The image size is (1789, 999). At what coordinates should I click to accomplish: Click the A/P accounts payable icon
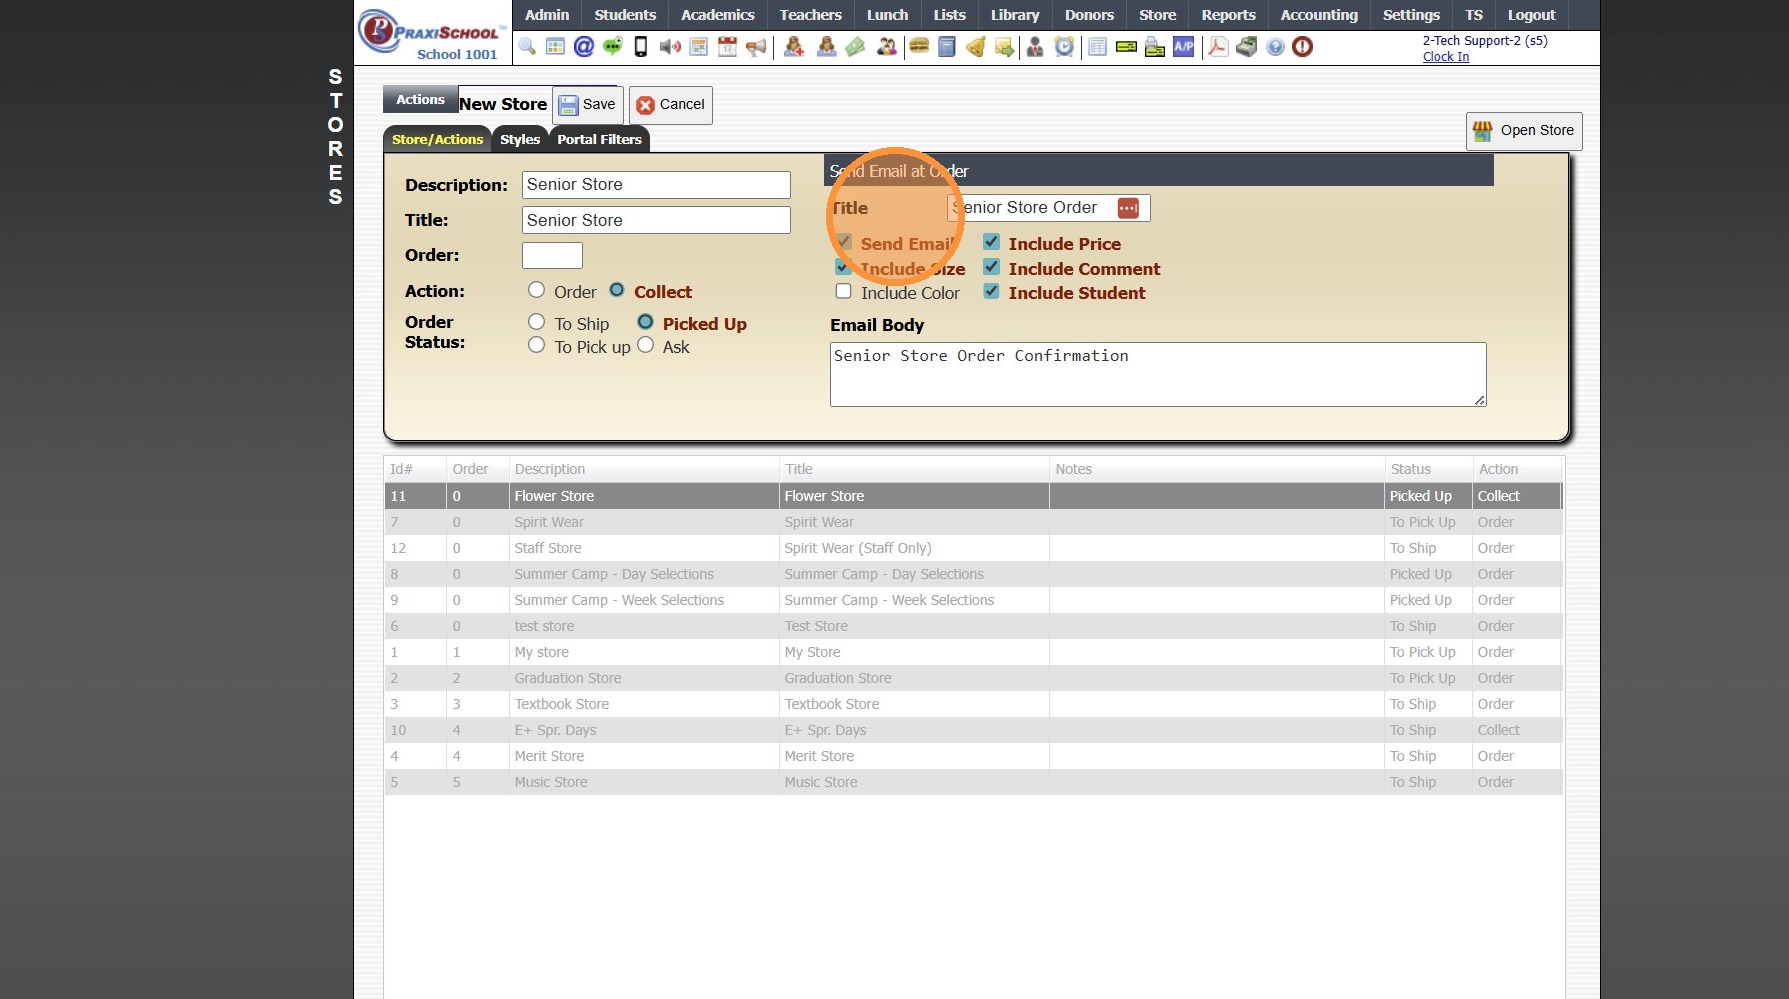(1184, 47)
